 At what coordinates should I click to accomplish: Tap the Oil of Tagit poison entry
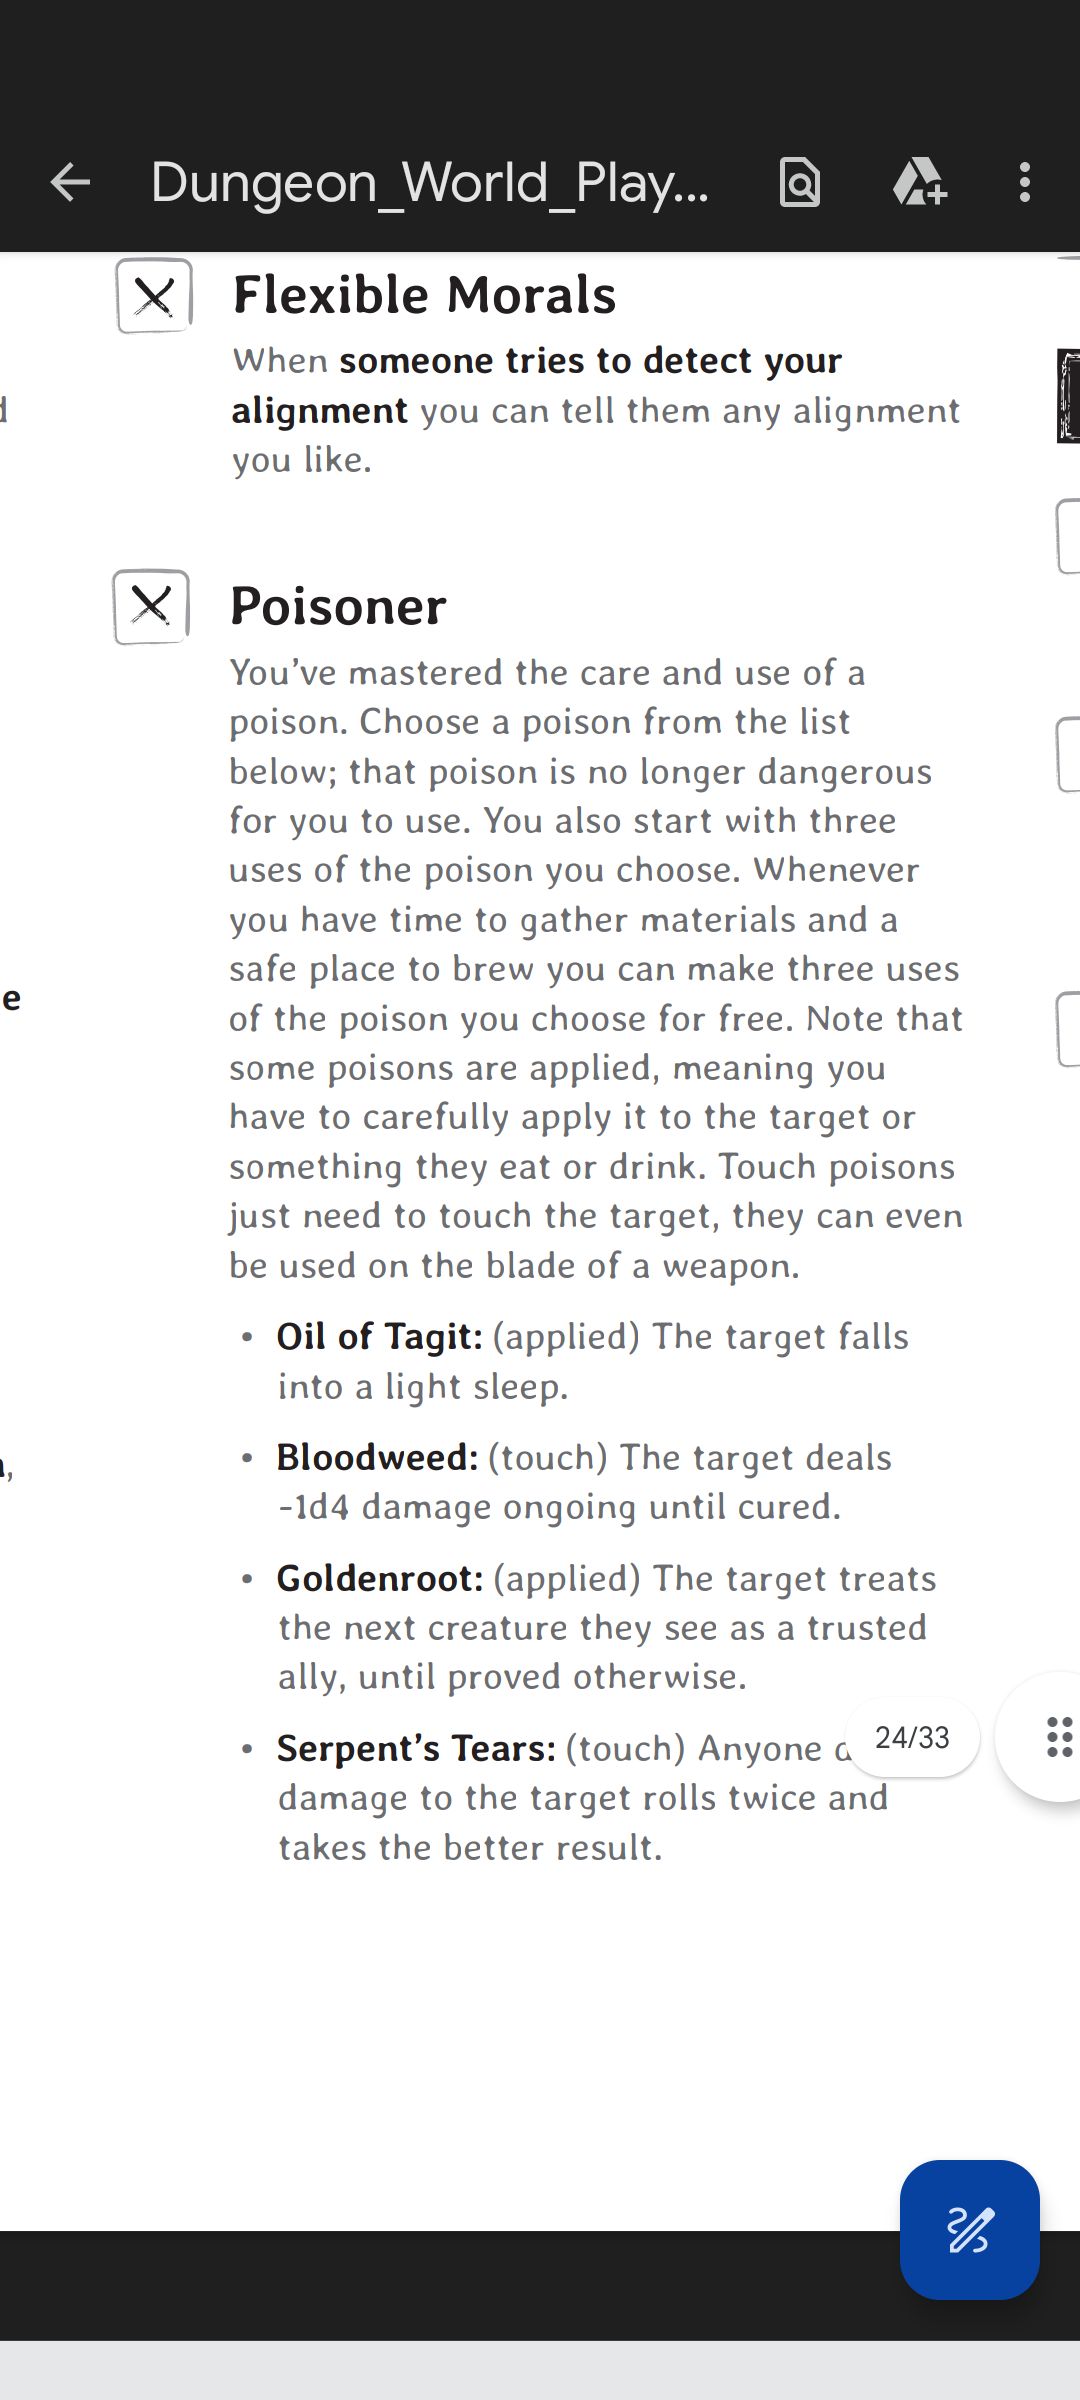(x=380, y=1337)
